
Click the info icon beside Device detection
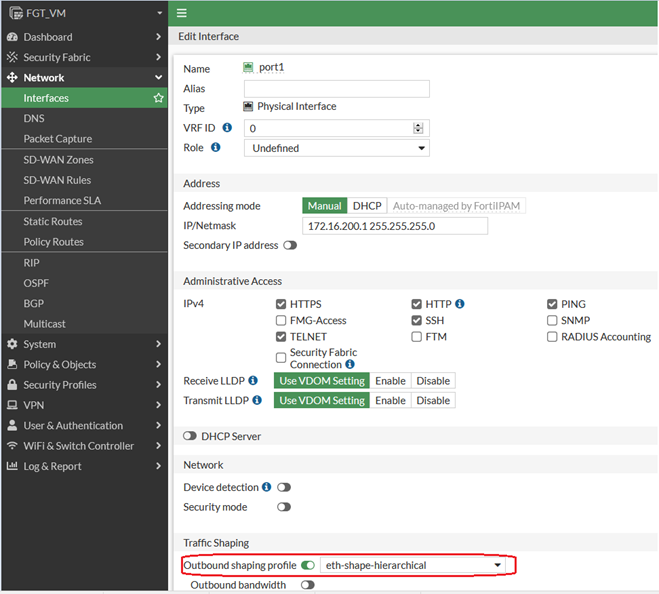(x=266, y=487)
